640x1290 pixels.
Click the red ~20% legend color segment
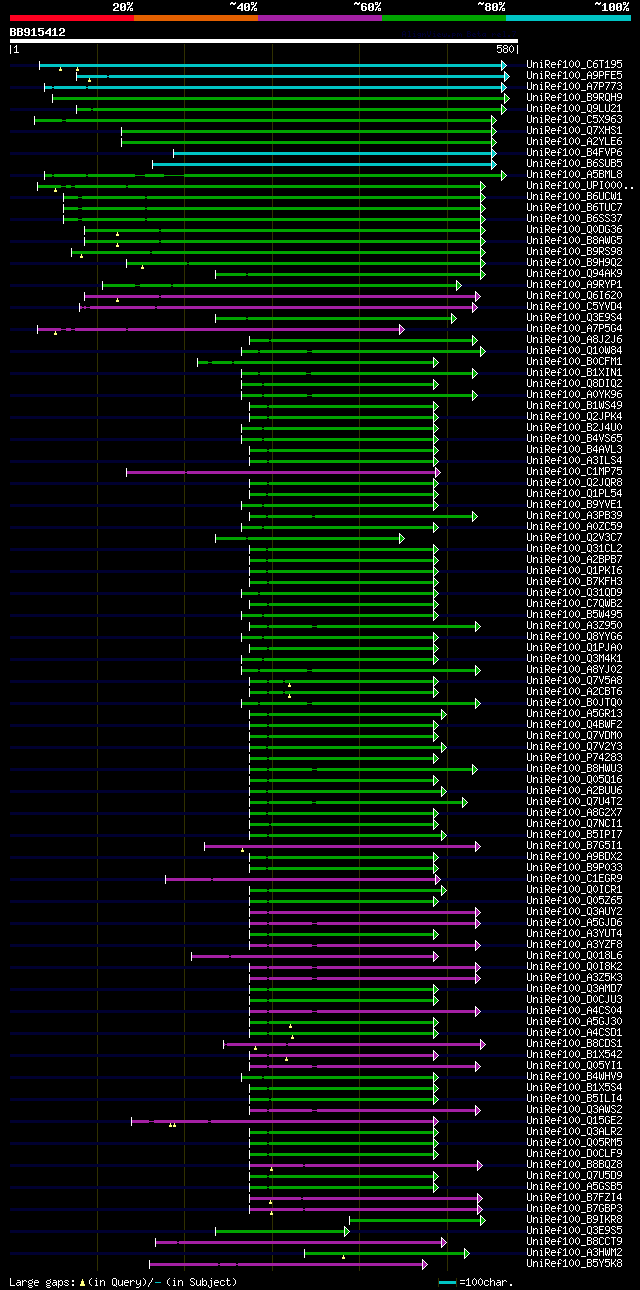pos(71,18)
